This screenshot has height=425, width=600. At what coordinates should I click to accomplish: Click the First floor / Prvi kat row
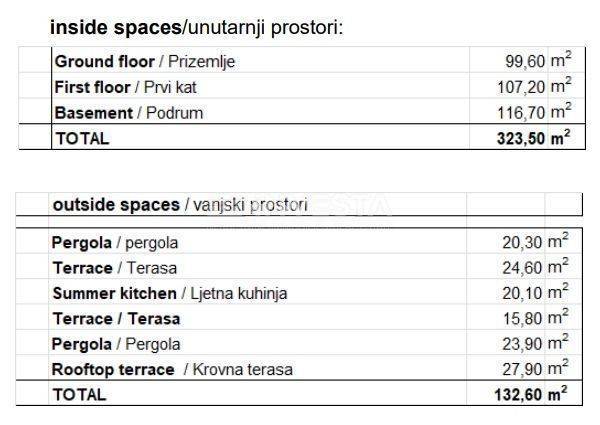[x=302, y=87]
